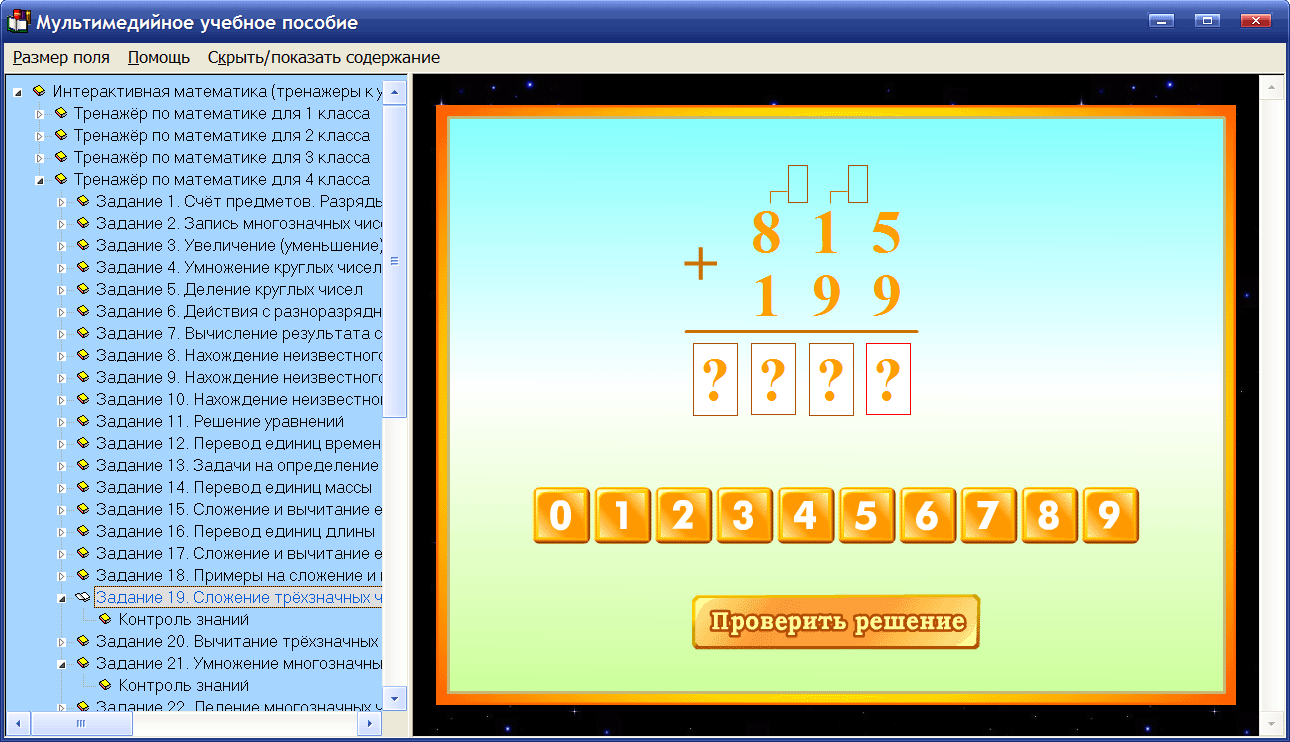Click book icon of Задание 15

(x=83, y=510)
